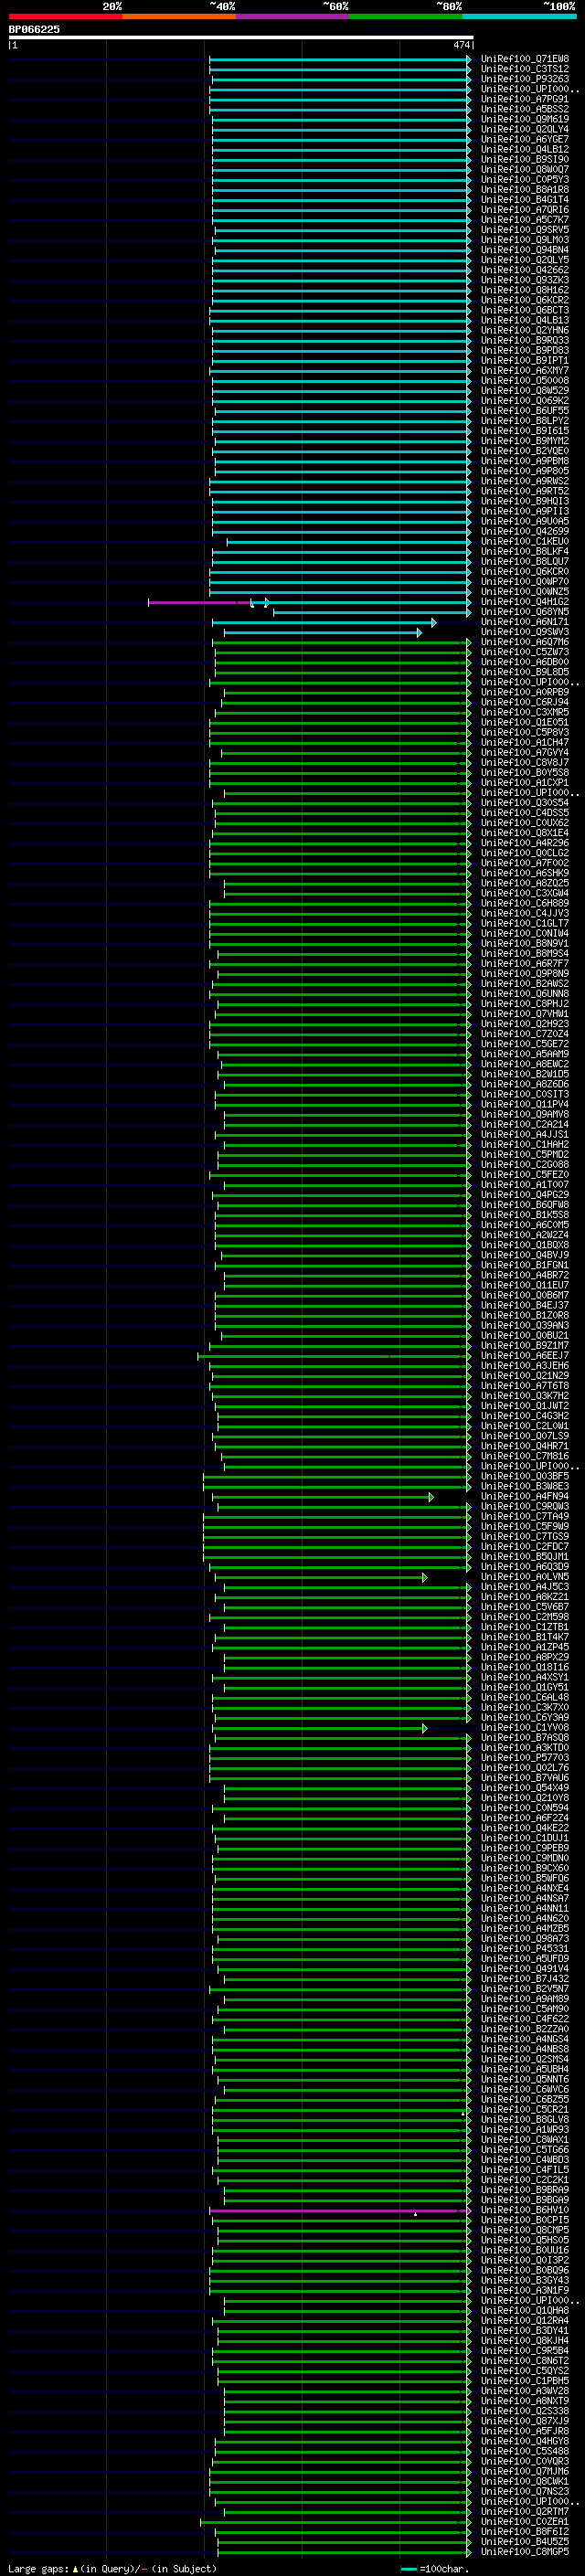Select the UniRef100_Q03BF5 label
The image size is (585, 2576).
524,1475
